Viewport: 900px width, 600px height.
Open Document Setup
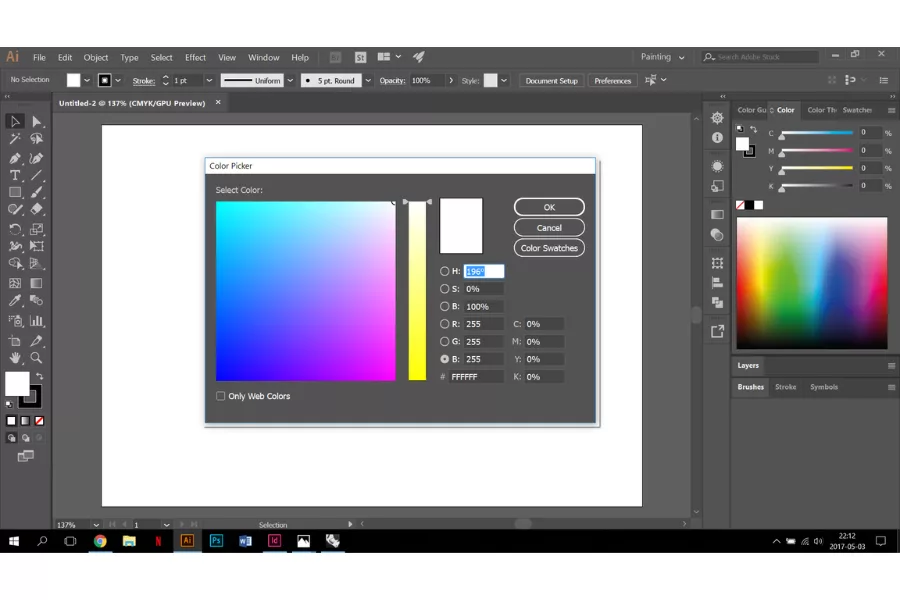pyautogui.click(x=552, y=80)
